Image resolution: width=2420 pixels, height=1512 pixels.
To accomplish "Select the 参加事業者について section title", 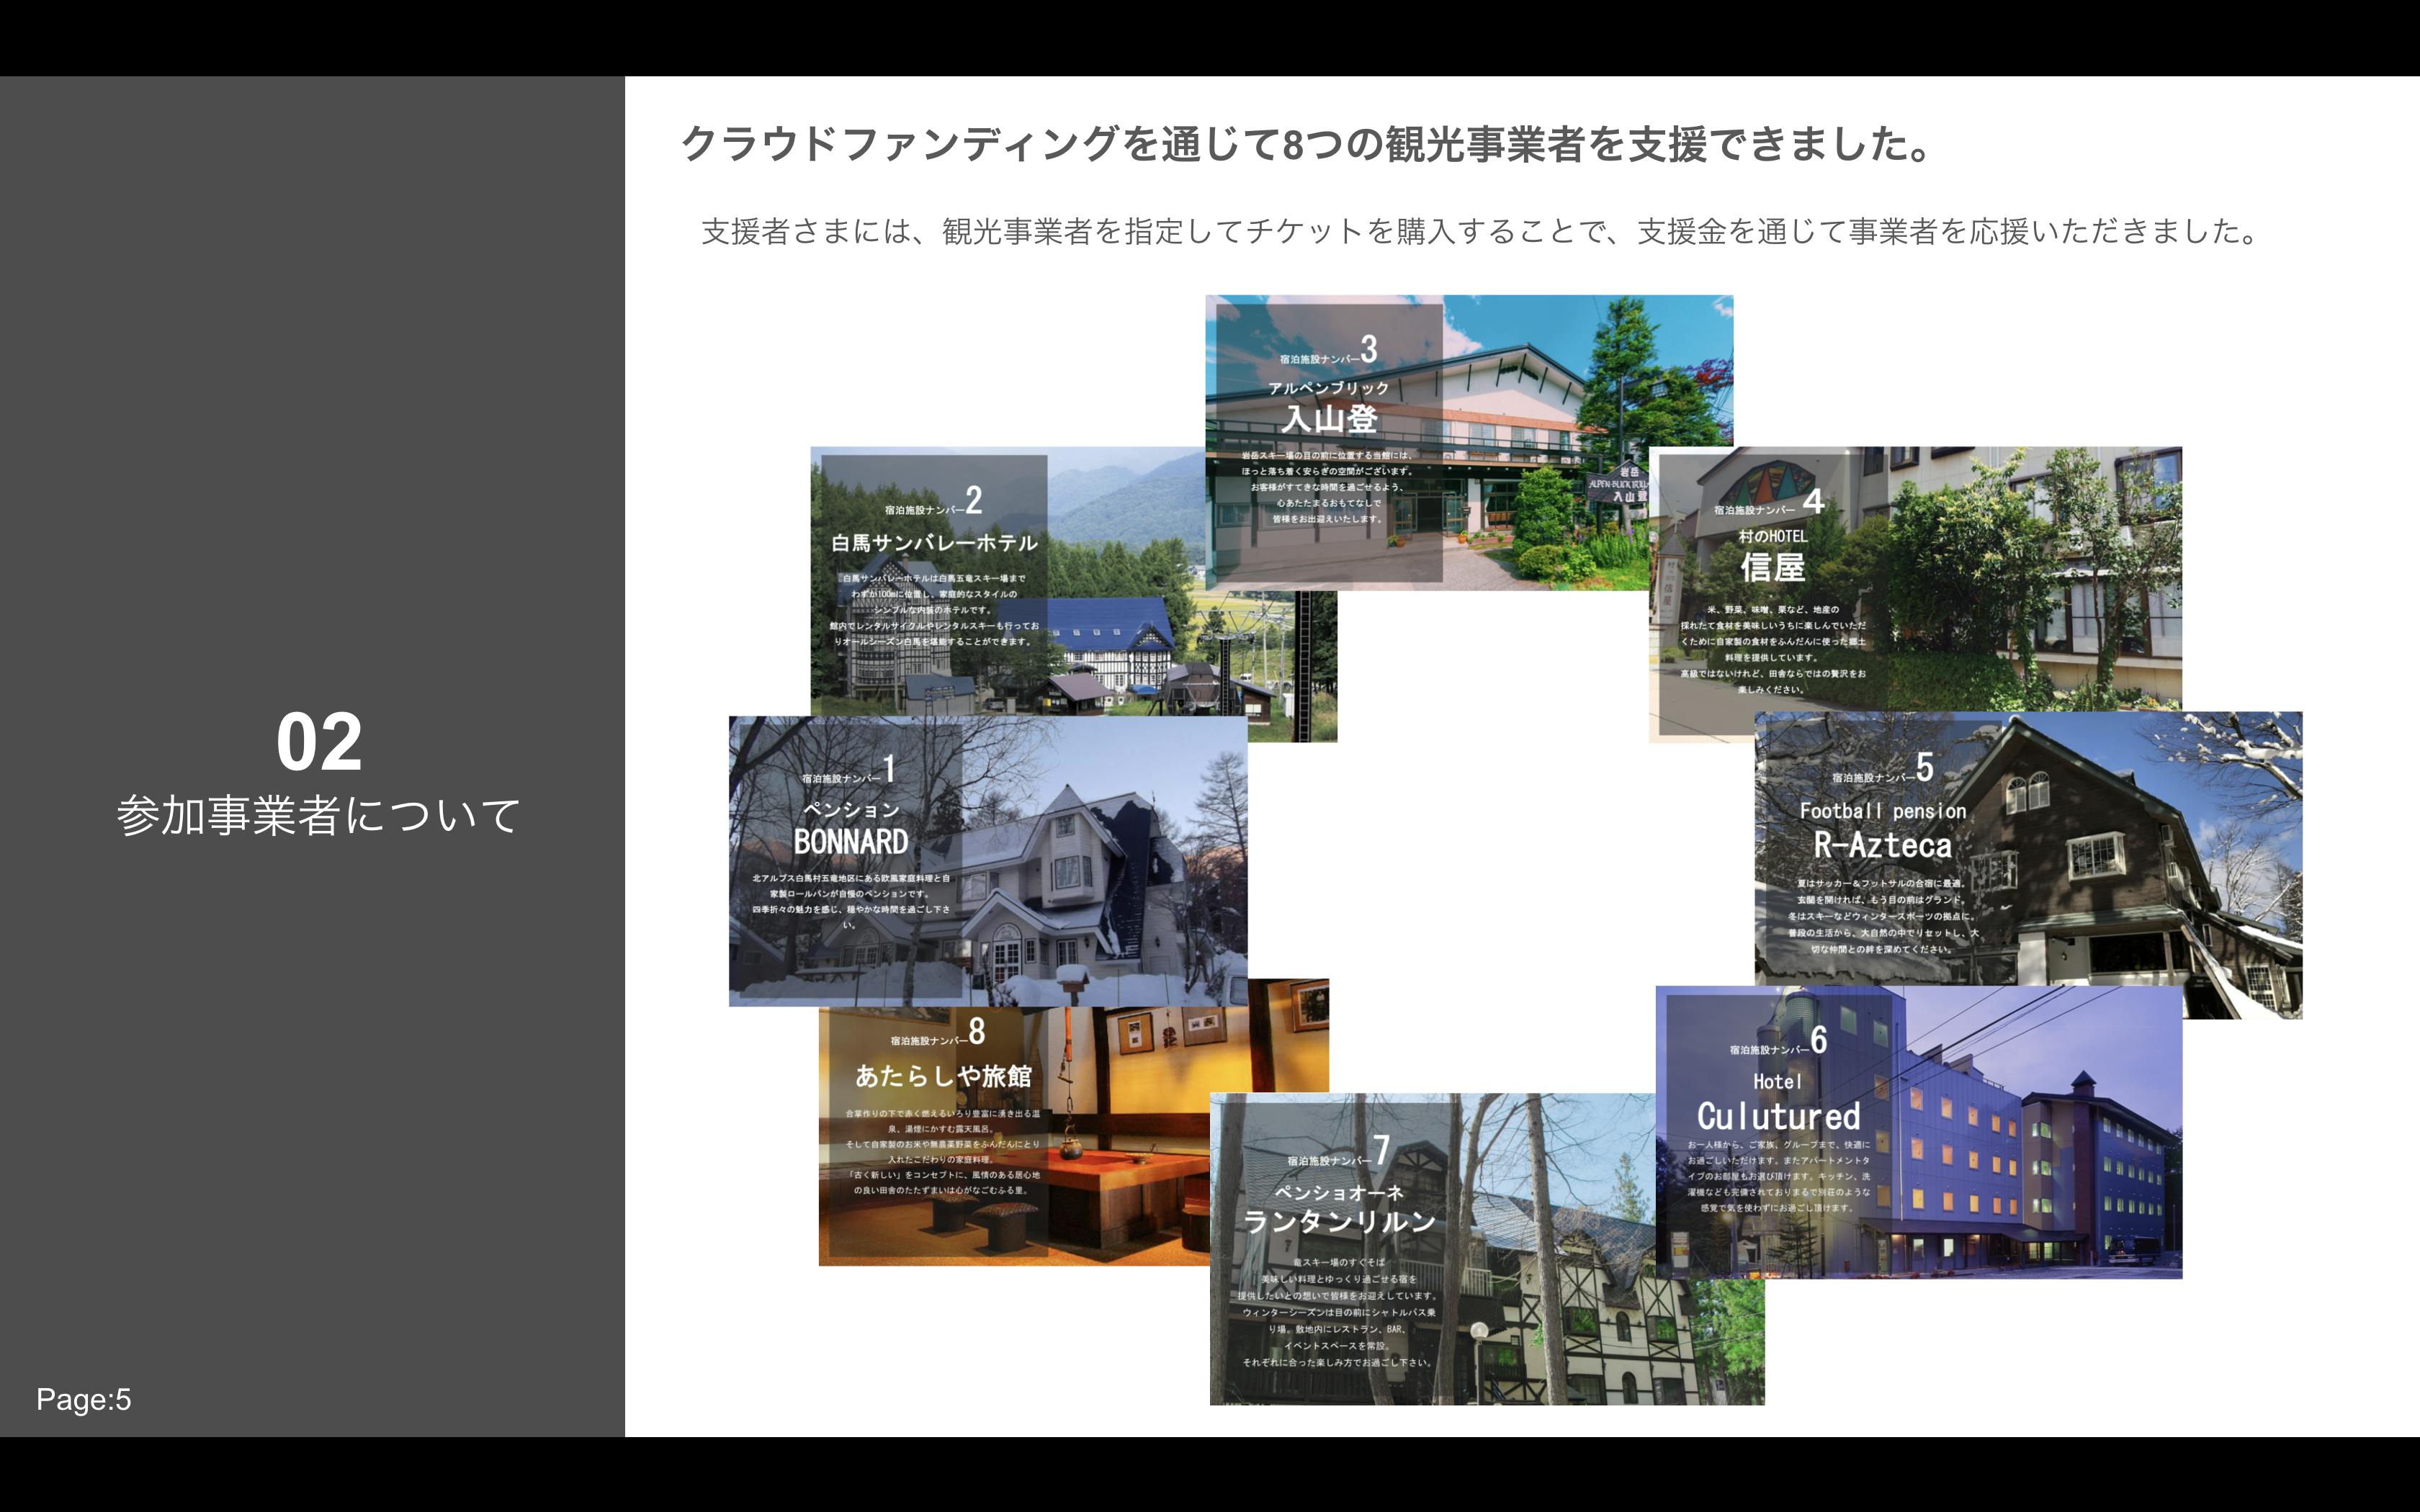I will coord(319,815).
